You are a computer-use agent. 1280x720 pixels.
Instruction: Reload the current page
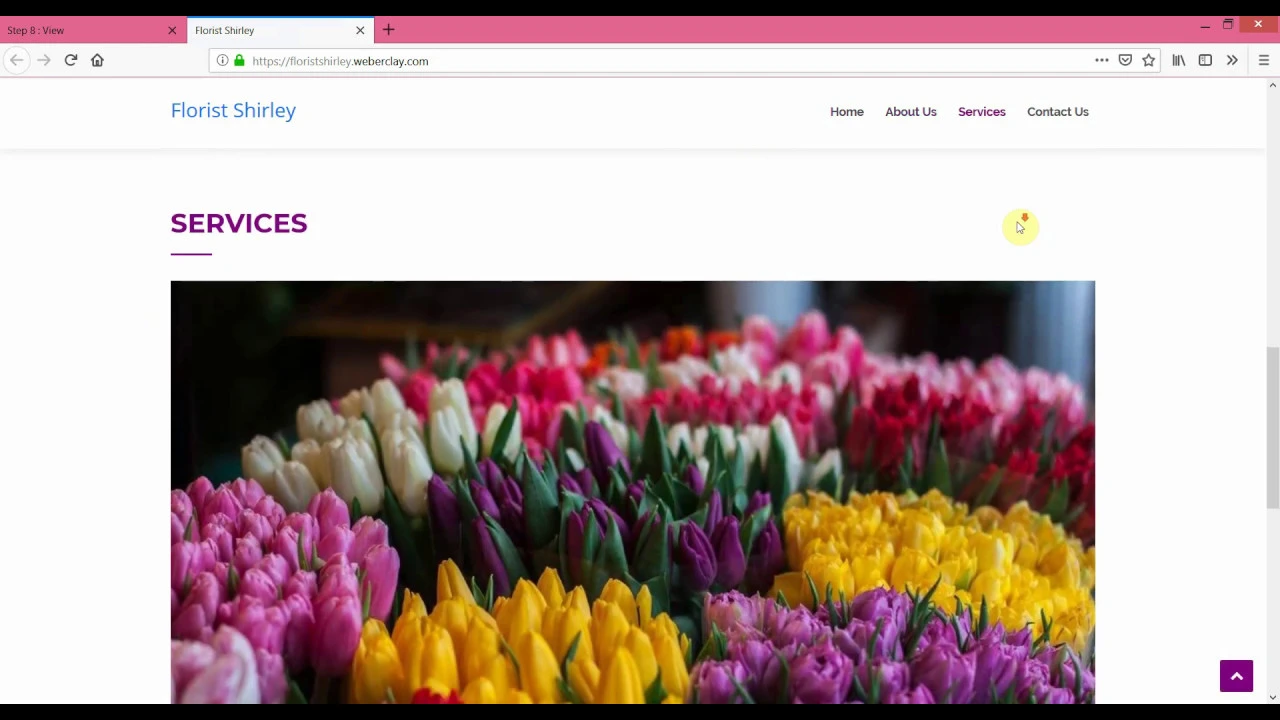pyautogui.click(x=71, y=60)
